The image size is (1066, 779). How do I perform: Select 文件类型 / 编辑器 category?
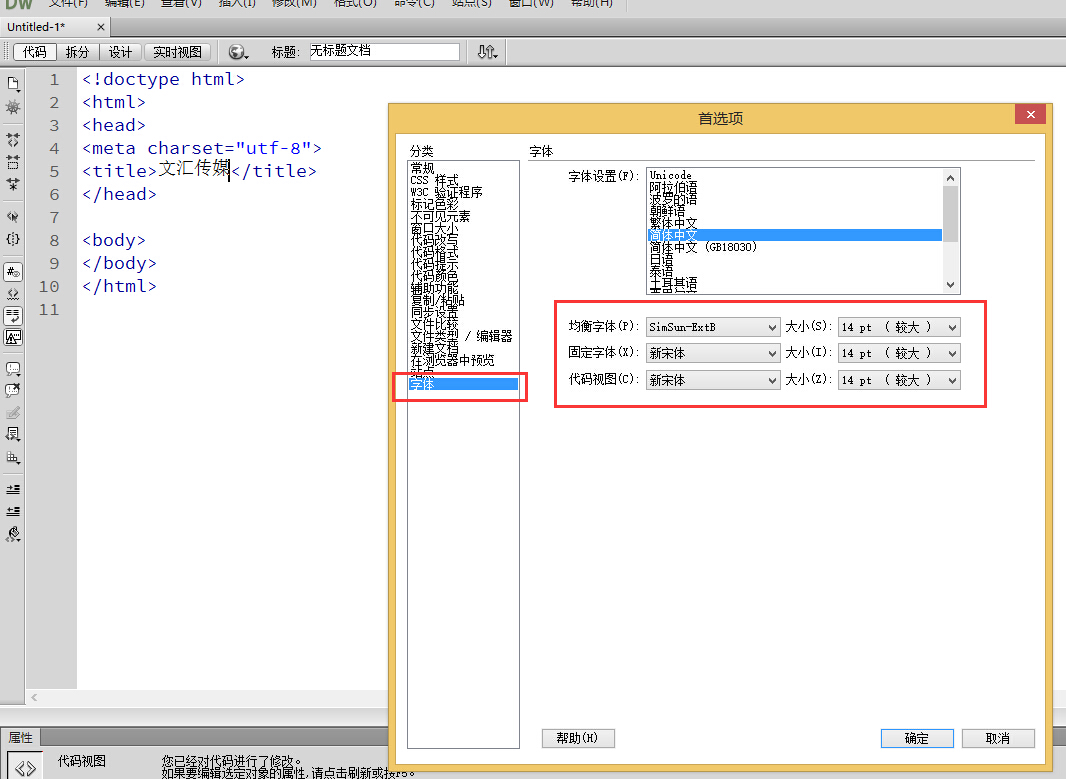pos(462,336)
